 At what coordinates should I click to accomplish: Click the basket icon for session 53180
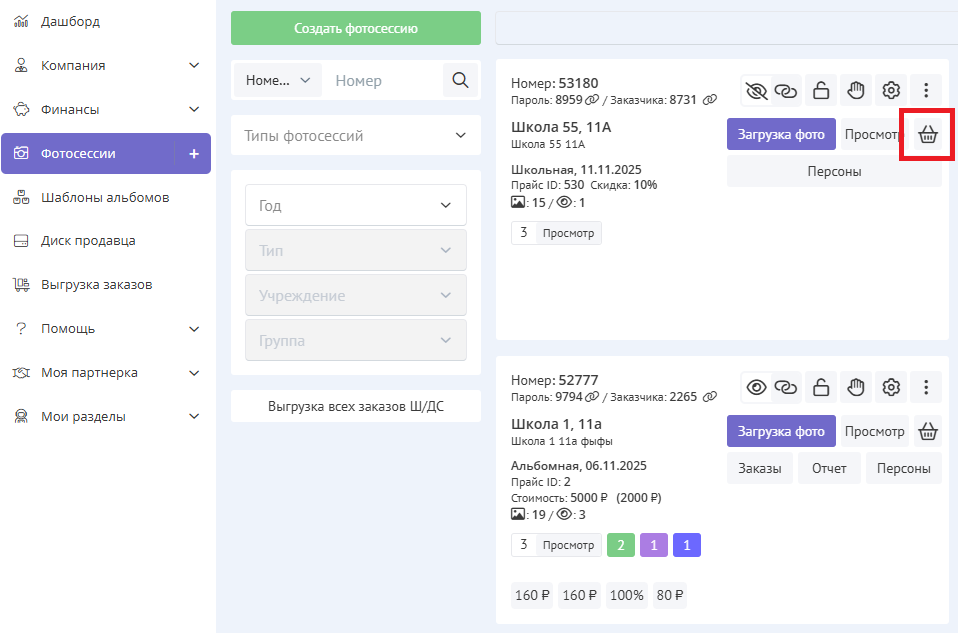pos(928,135)
